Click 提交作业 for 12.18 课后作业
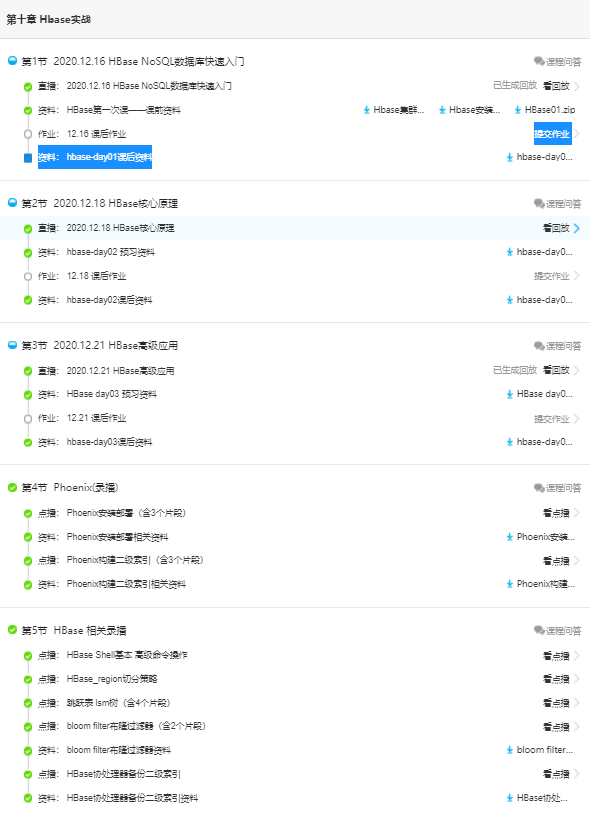The width and height of the screenshot is (590, 818). (x=551, y=276)
